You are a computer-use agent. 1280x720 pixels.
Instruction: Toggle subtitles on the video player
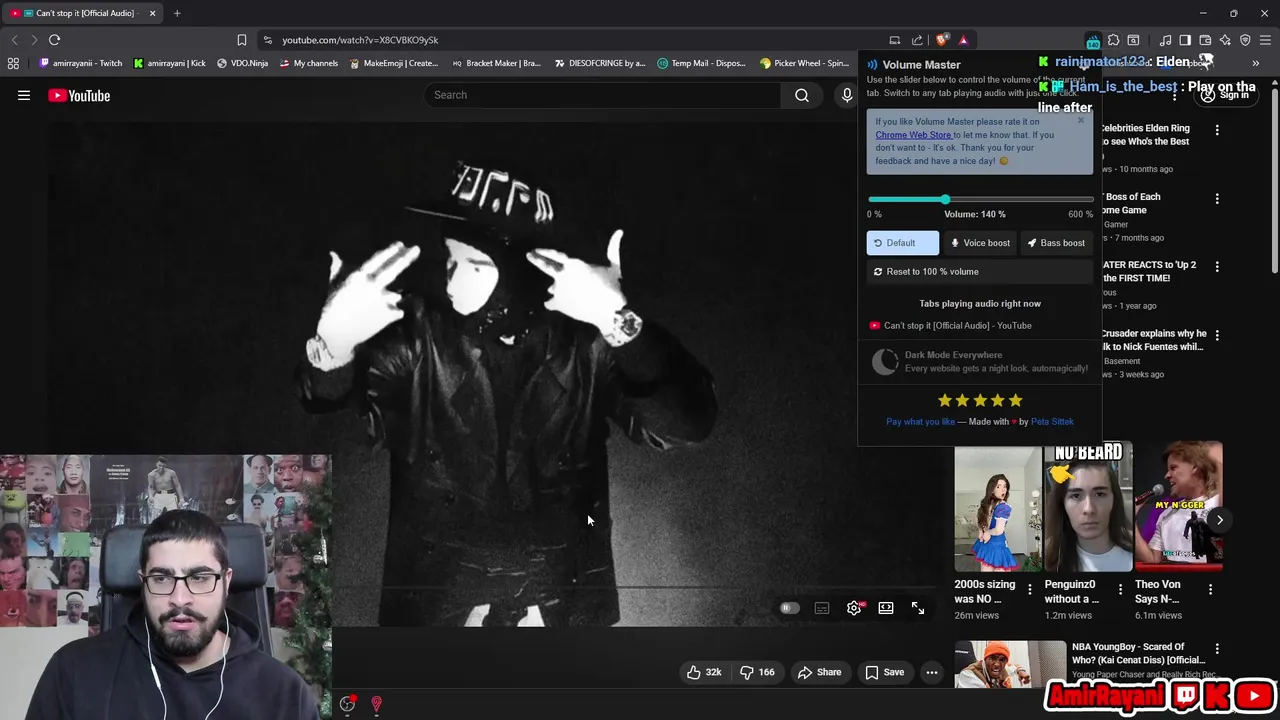pyautogui.click(x=822, y=608)
